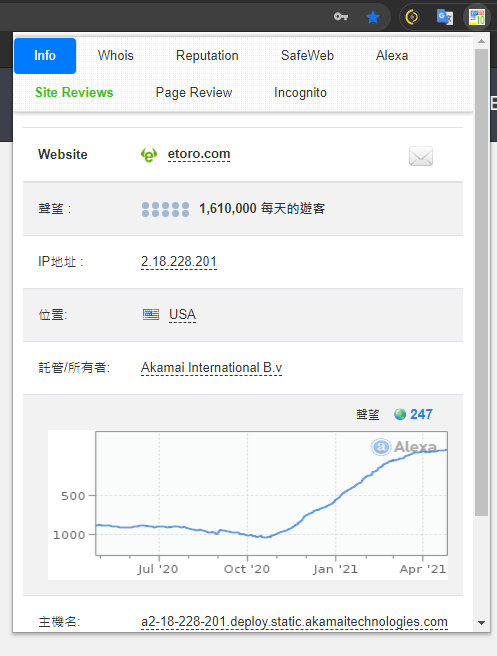Click the Alexa traffic rank chart

tap(248, 505)
